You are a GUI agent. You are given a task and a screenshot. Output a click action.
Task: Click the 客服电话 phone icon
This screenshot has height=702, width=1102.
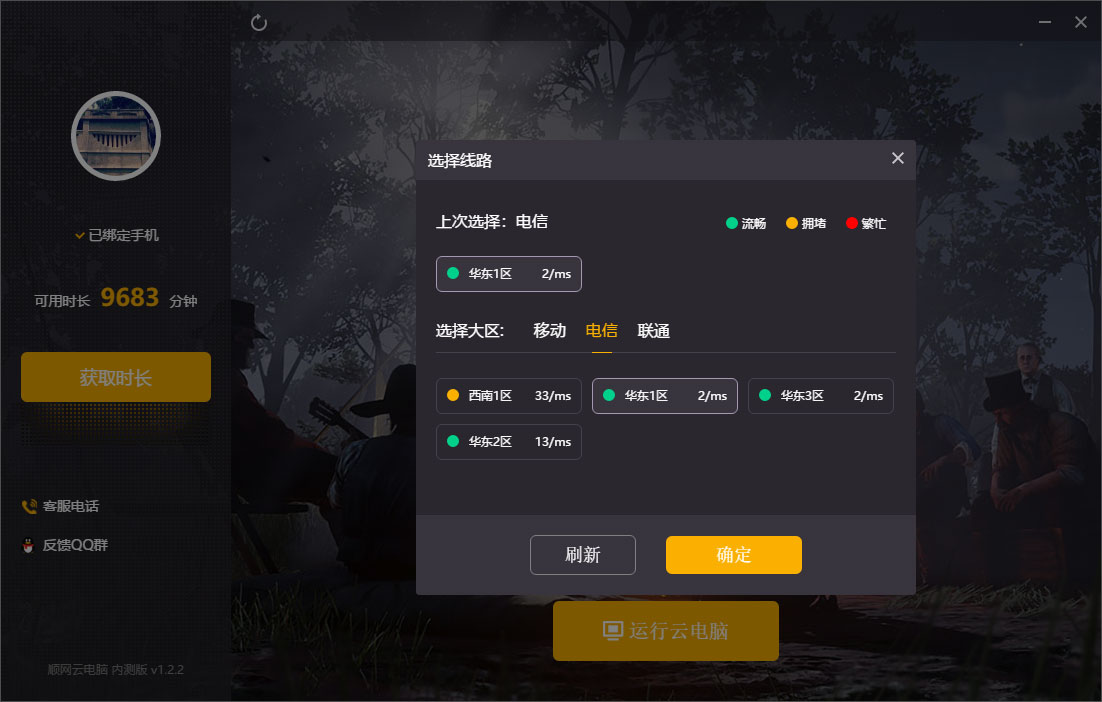pos(29,507)
